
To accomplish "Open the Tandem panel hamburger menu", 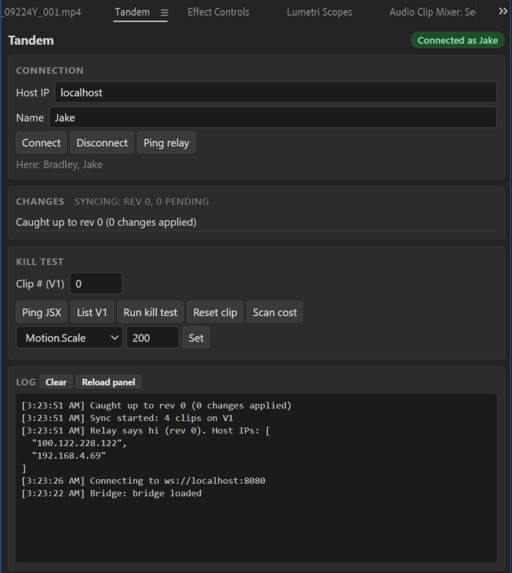I will (164, 12).
